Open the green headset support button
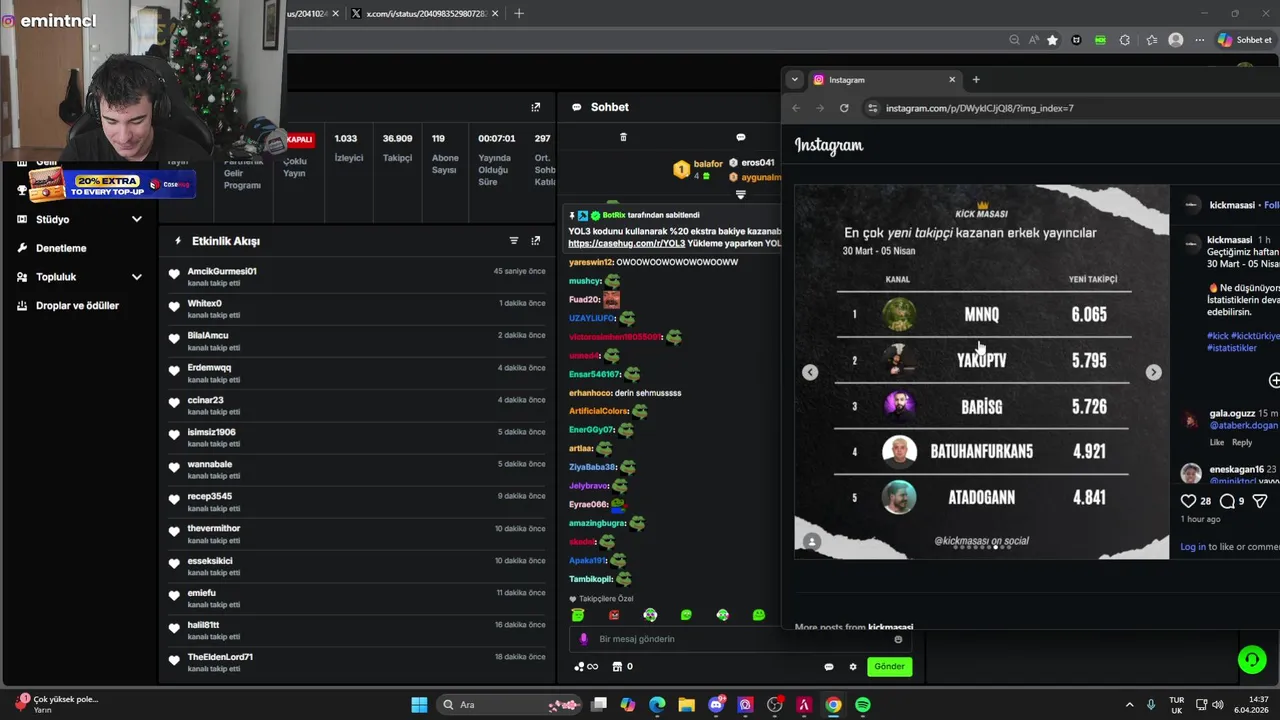The height and width of the screenshot is (720, 1280). (x=1251, y=659)
